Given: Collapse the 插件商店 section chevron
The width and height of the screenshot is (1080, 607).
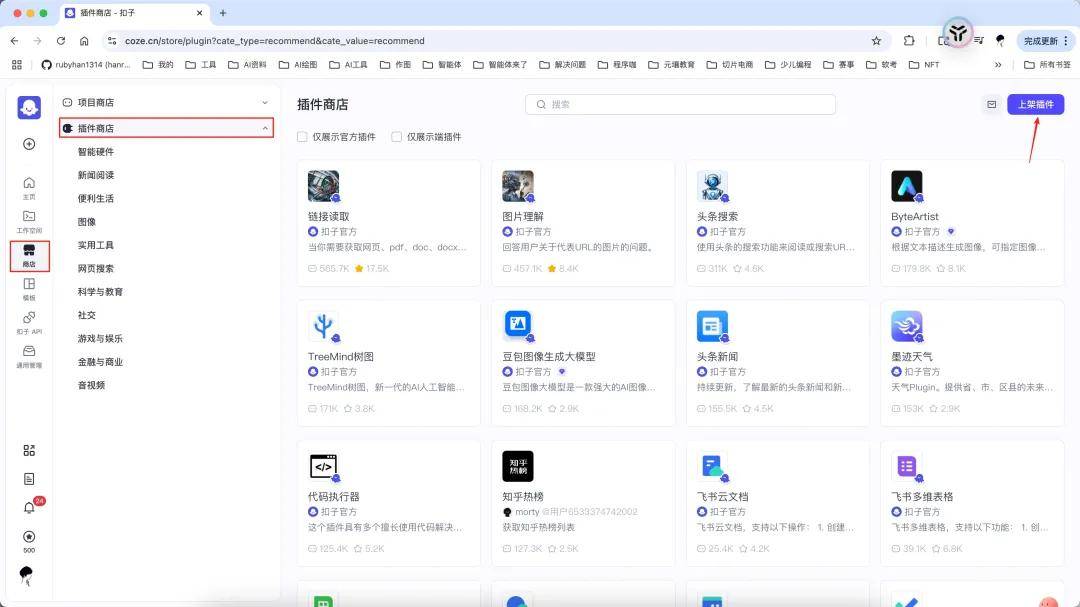Looking at the screenshot, I should 265,128.
